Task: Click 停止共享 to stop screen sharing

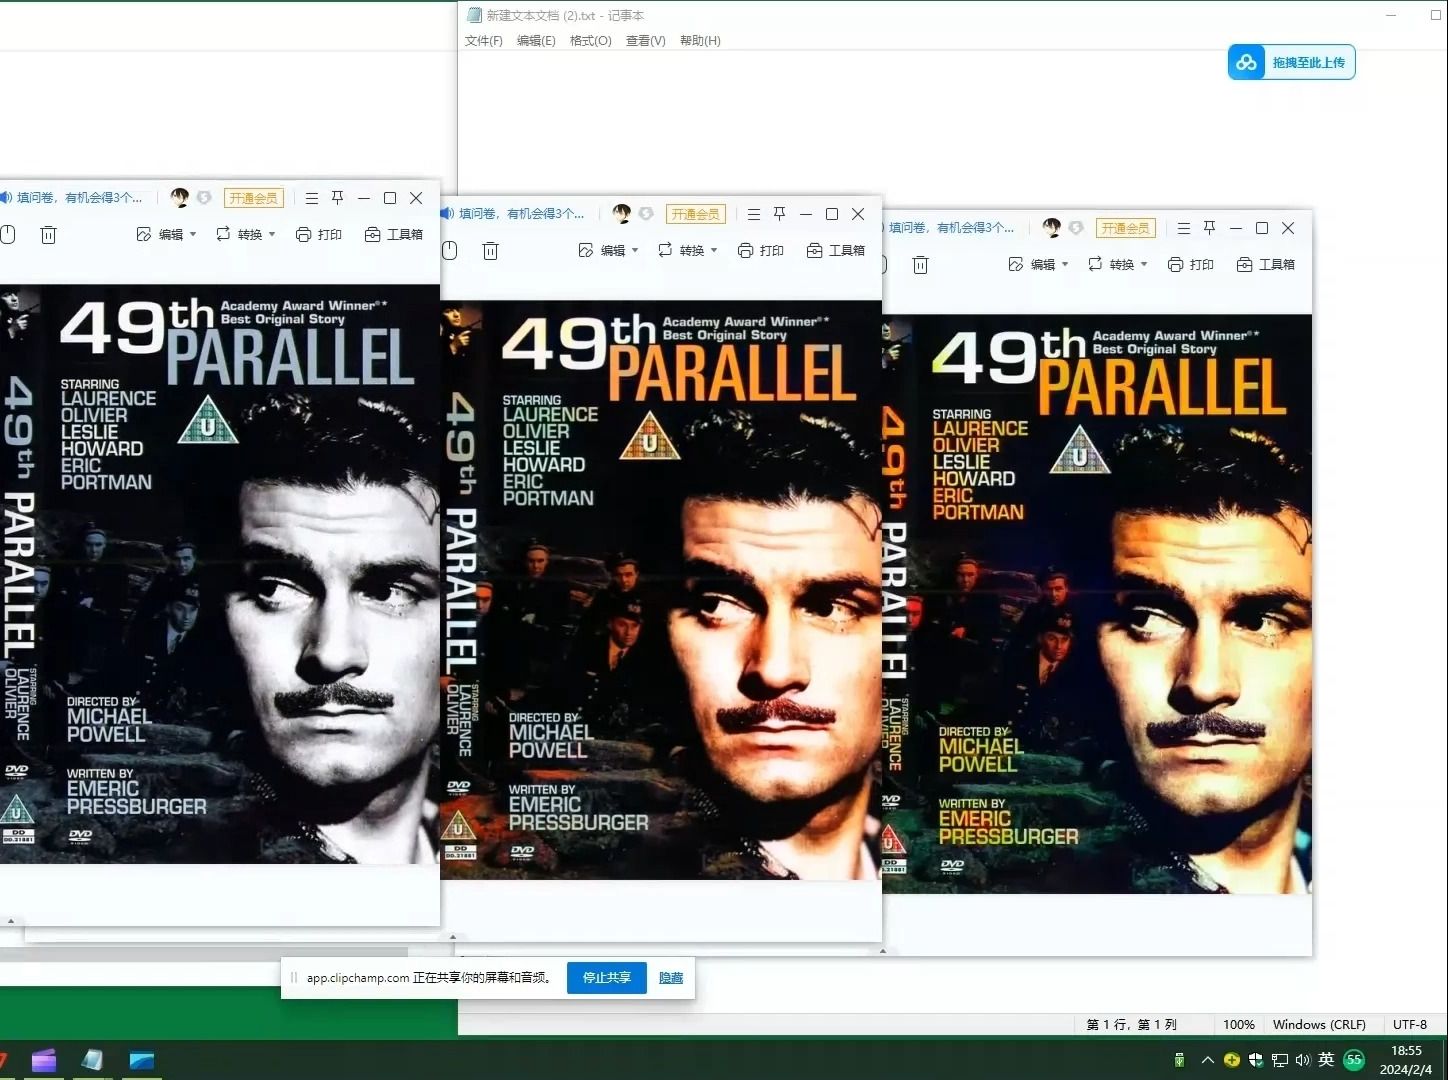Action: 606,978
